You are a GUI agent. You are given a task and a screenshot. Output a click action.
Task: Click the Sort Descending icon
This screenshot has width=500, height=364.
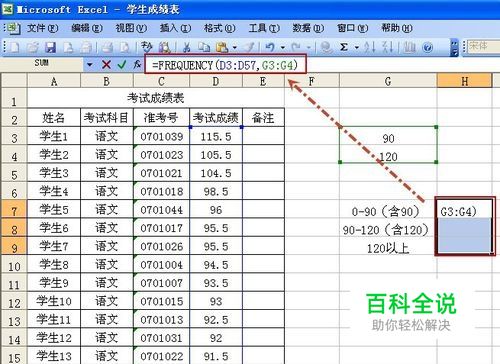(x=387, y=47)
